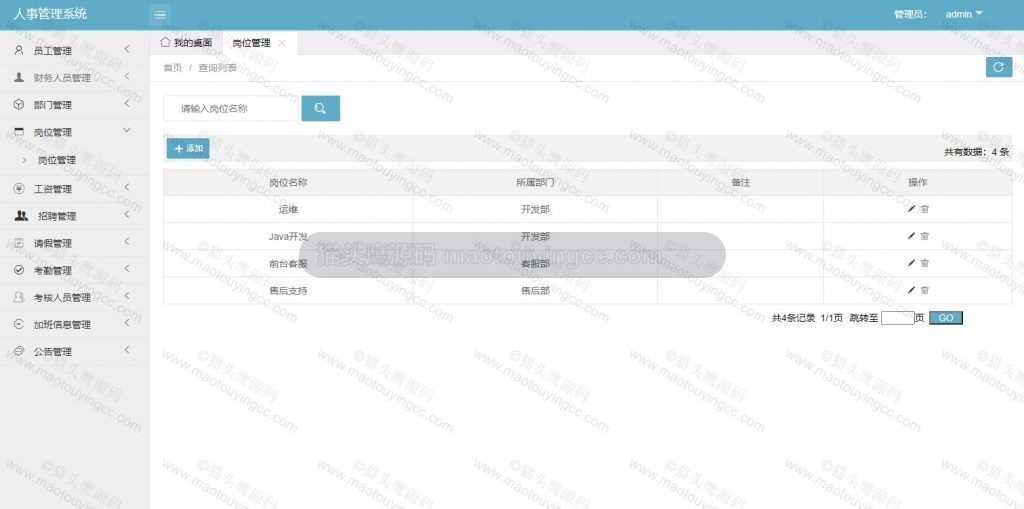Click the 考勤管理 checkmark icon in sidebar
The width and height of the screenshot is (1024, 509).
click(x=19, y=270)
